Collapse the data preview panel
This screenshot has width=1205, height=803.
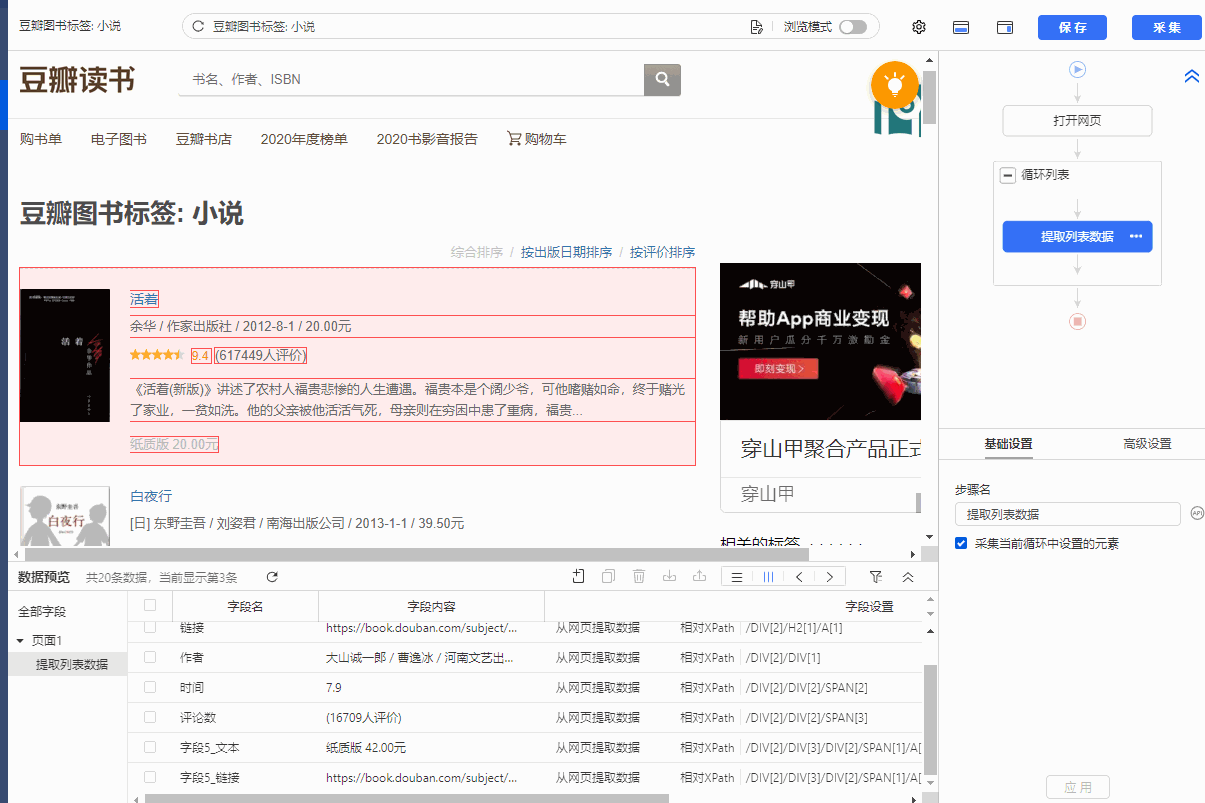pyautogui.click(x=908, y=577)
